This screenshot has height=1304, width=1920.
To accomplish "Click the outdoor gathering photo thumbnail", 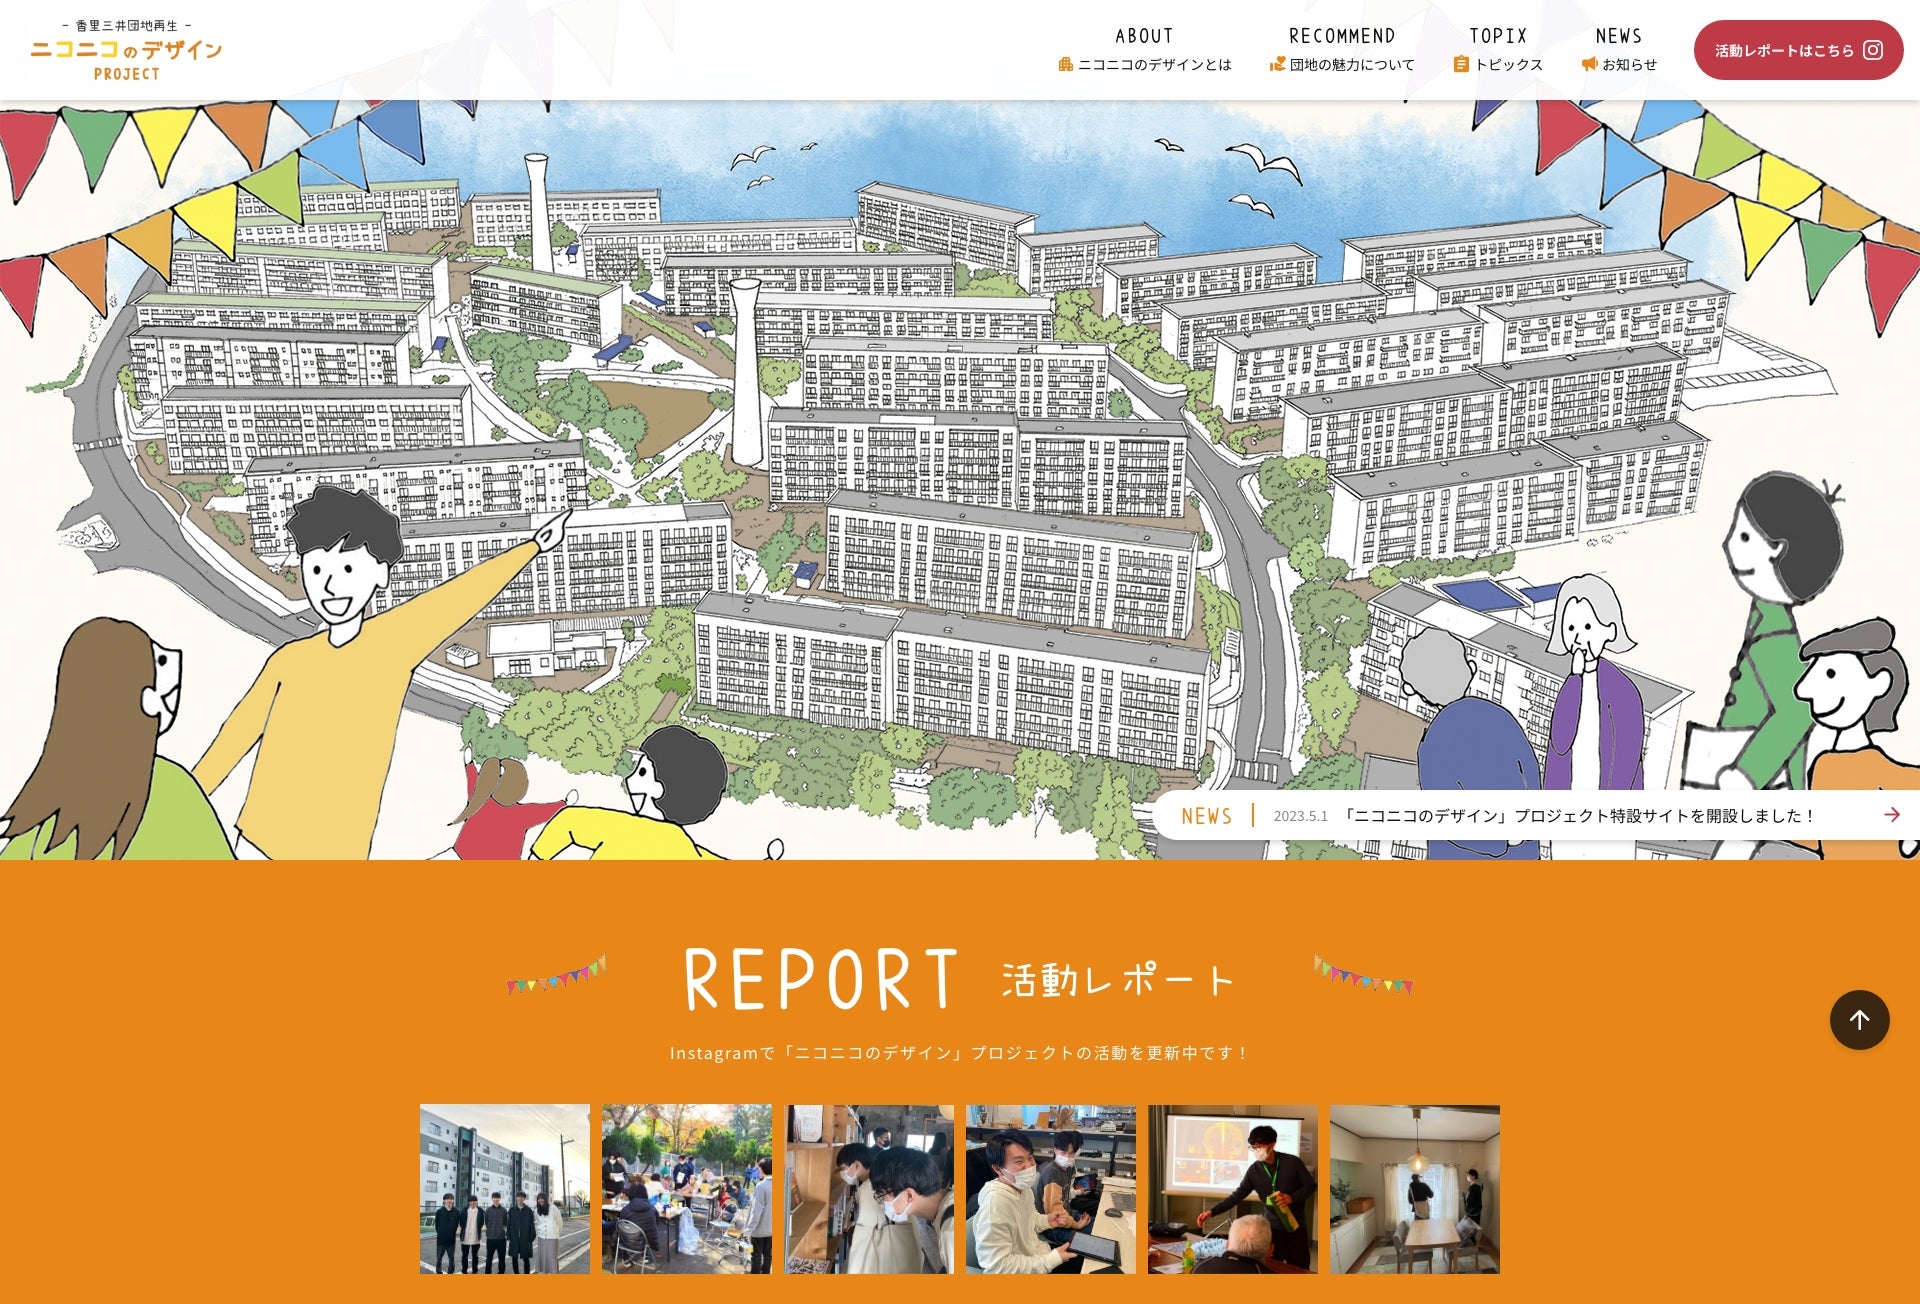I will (687, 1189).
